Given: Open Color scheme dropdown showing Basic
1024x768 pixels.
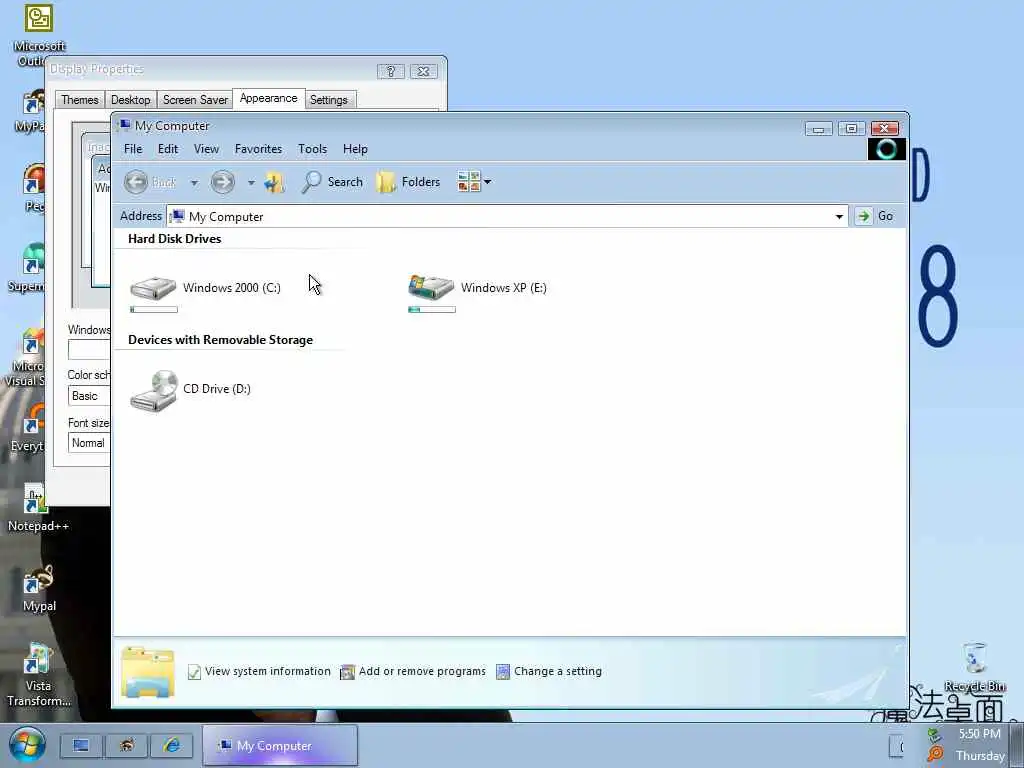Looking at the screenshot, I should coord(89,396).
